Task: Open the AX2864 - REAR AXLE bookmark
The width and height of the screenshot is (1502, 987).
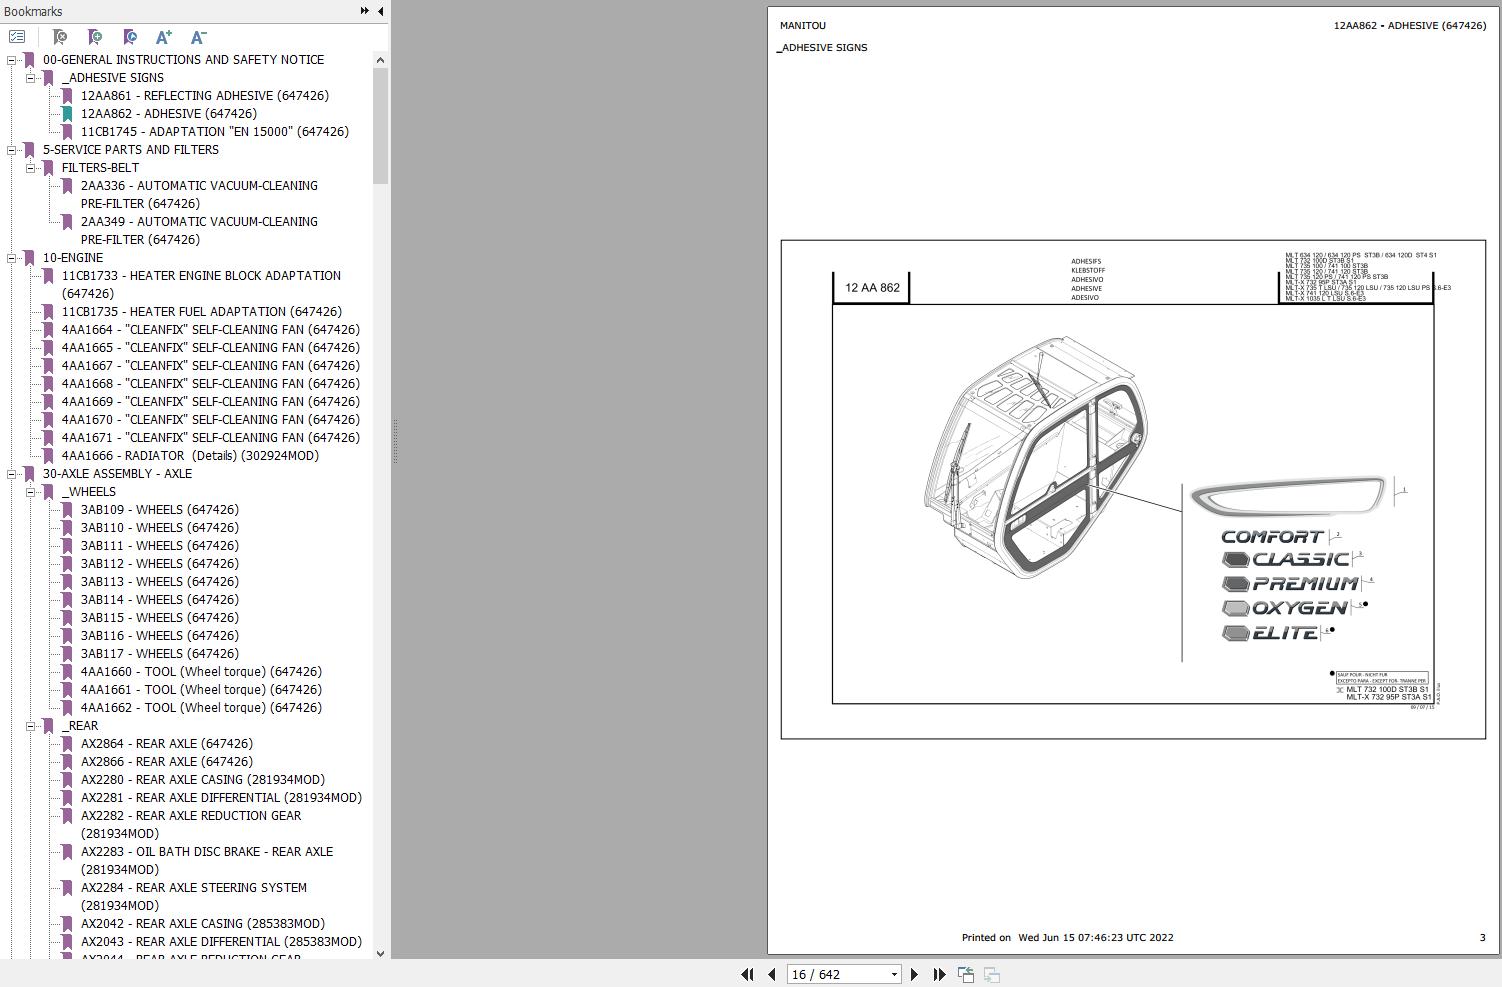Action: (166, 743)
